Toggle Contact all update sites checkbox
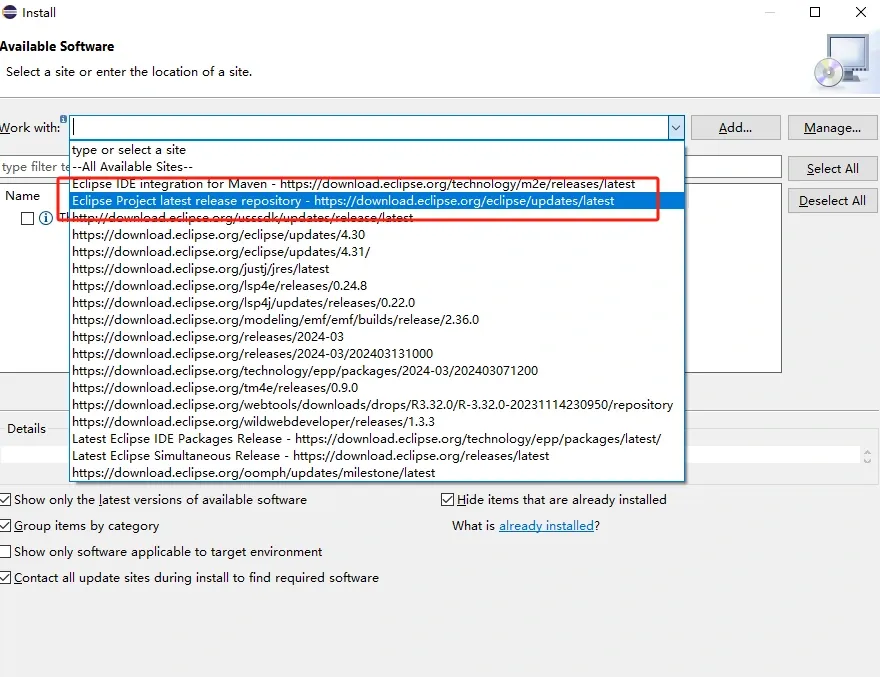This screenshot has height=677, width=880. click(x=5, y=578)
